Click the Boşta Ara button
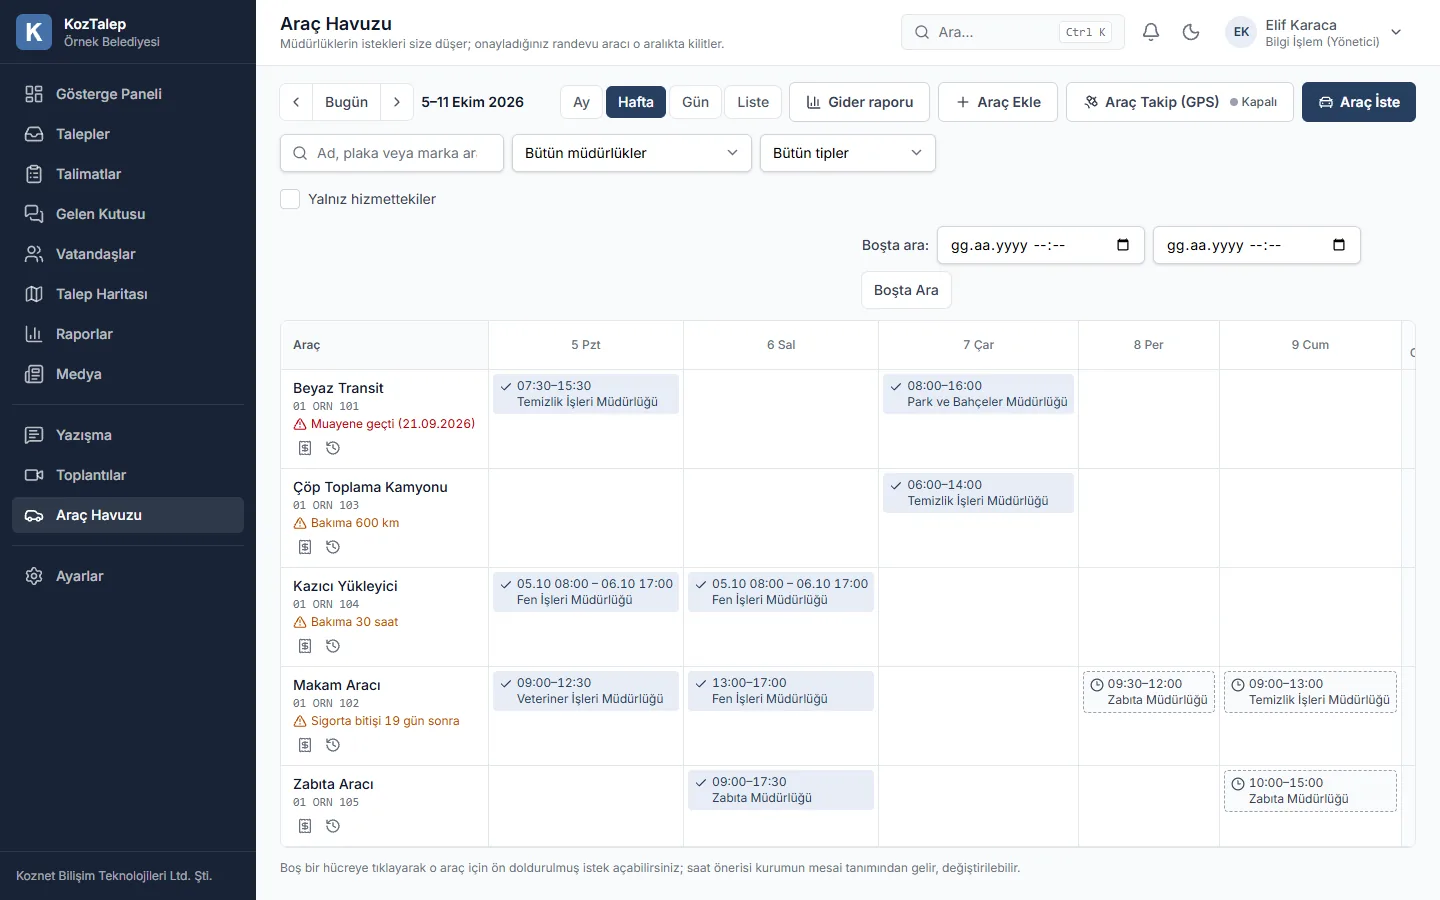The image size is (1440, 900). (906, 290)
